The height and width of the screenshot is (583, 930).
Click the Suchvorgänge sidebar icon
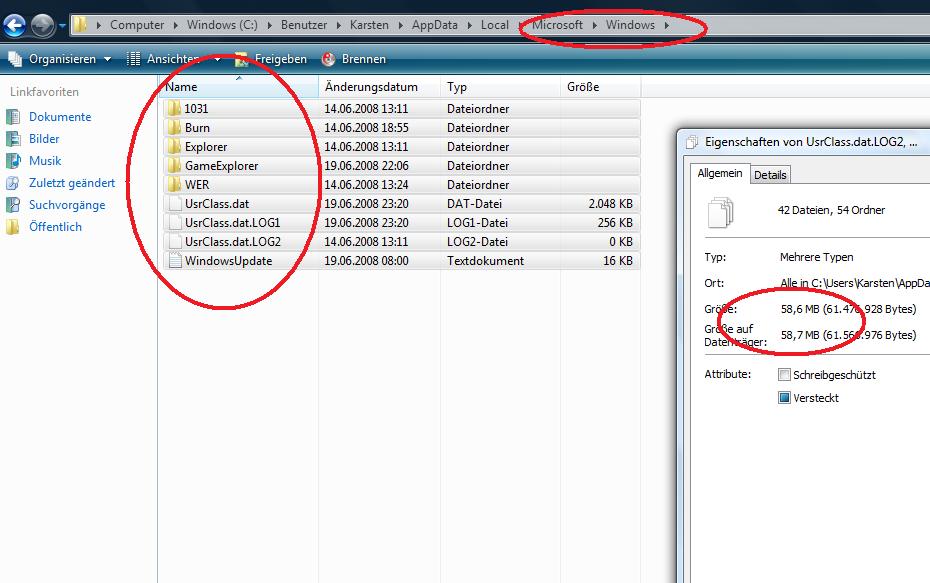(13, 205)
